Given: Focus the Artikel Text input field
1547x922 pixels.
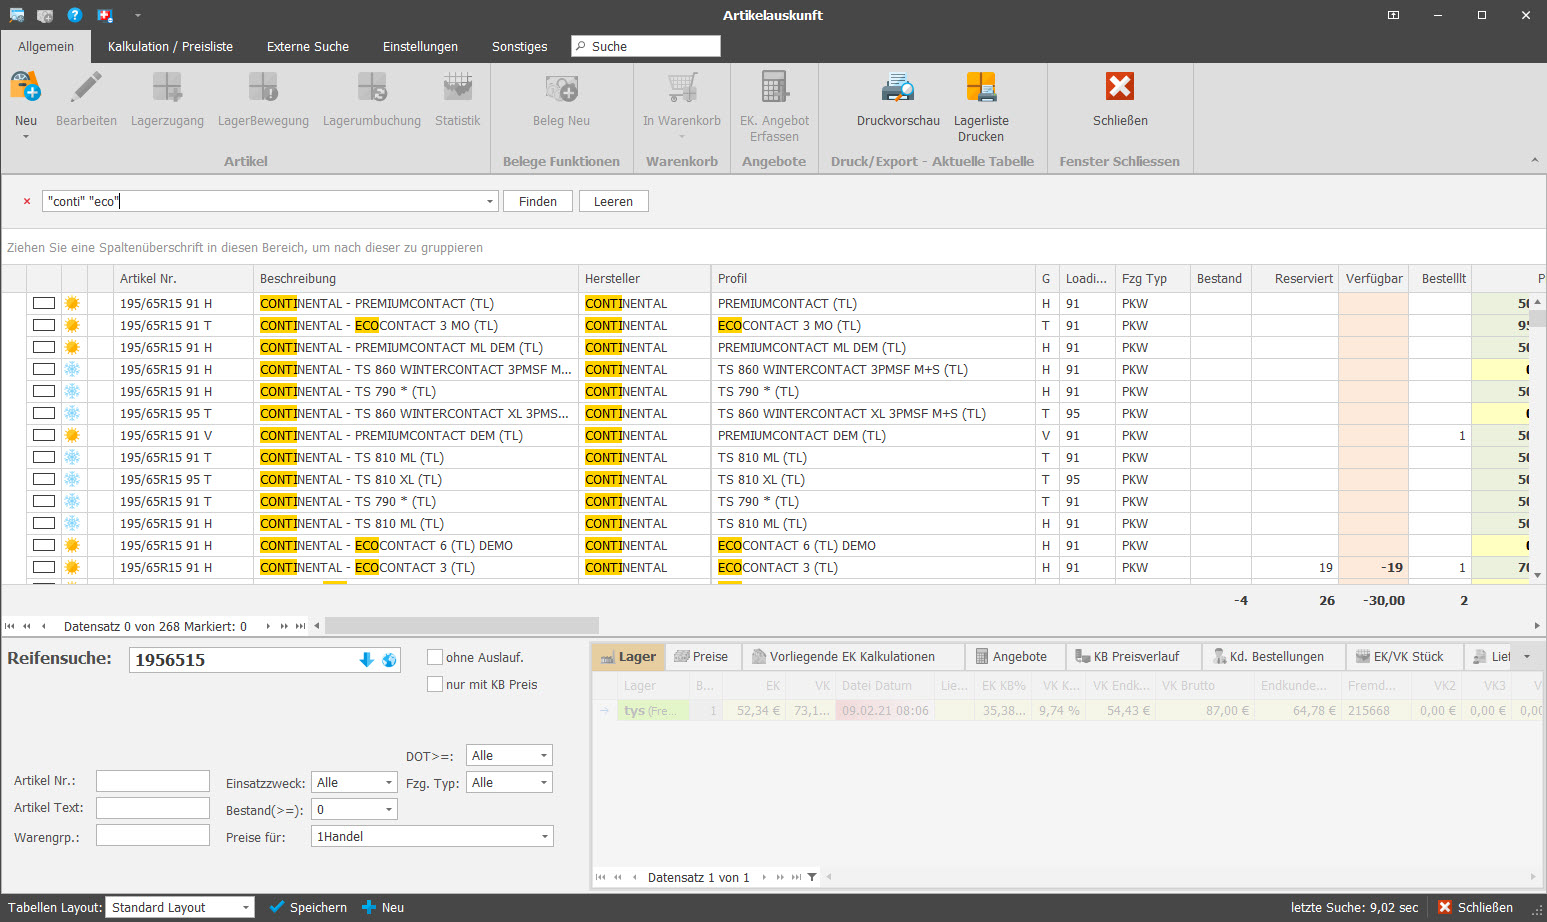Looking at the screenshot, I should click(153, 808).
